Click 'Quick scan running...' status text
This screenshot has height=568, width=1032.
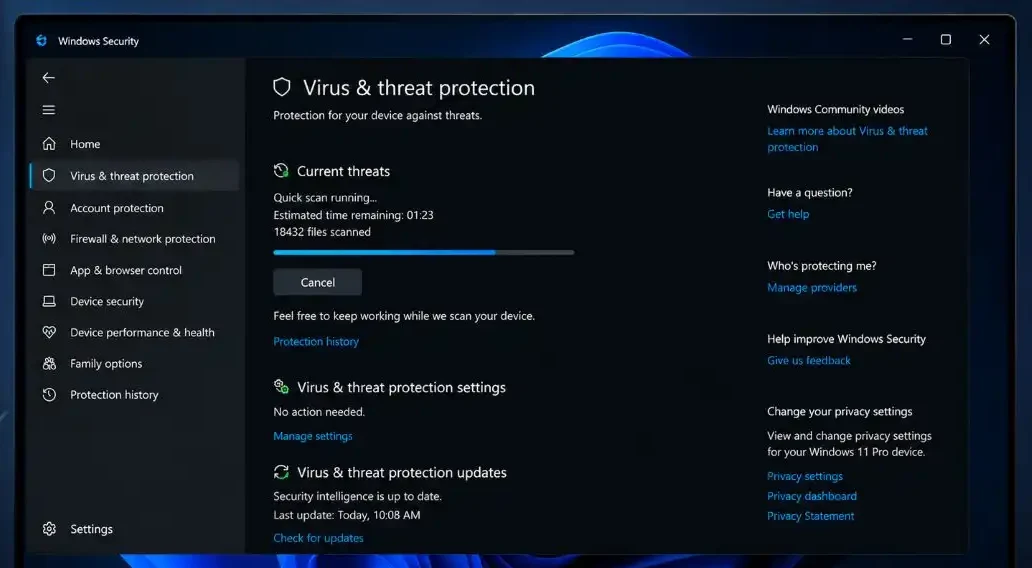click(x=325, y=197)
